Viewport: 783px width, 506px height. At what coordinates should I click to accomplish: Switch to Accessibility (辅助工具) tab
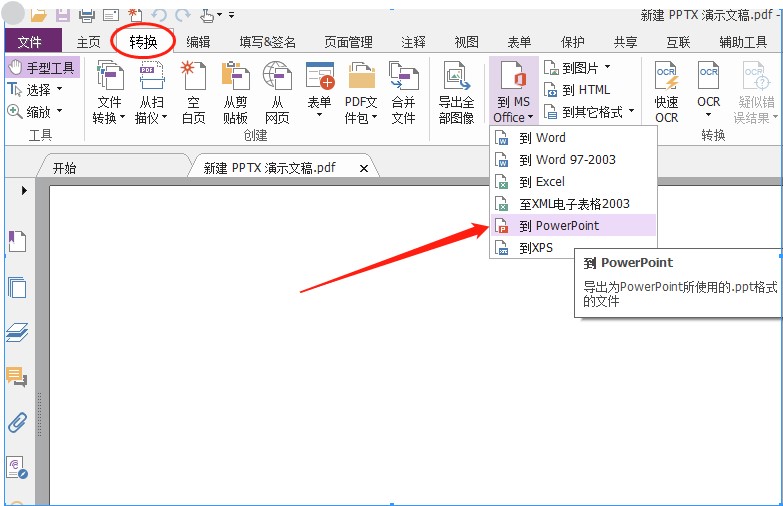[743, 42]
